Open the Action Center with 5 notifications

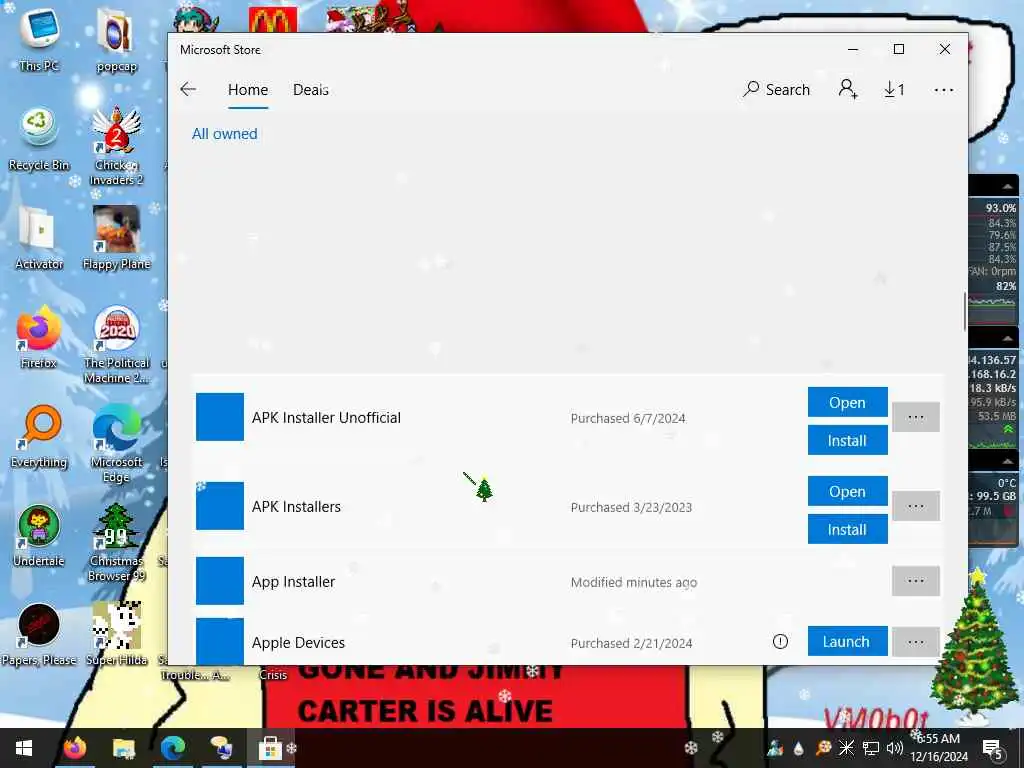993,748
